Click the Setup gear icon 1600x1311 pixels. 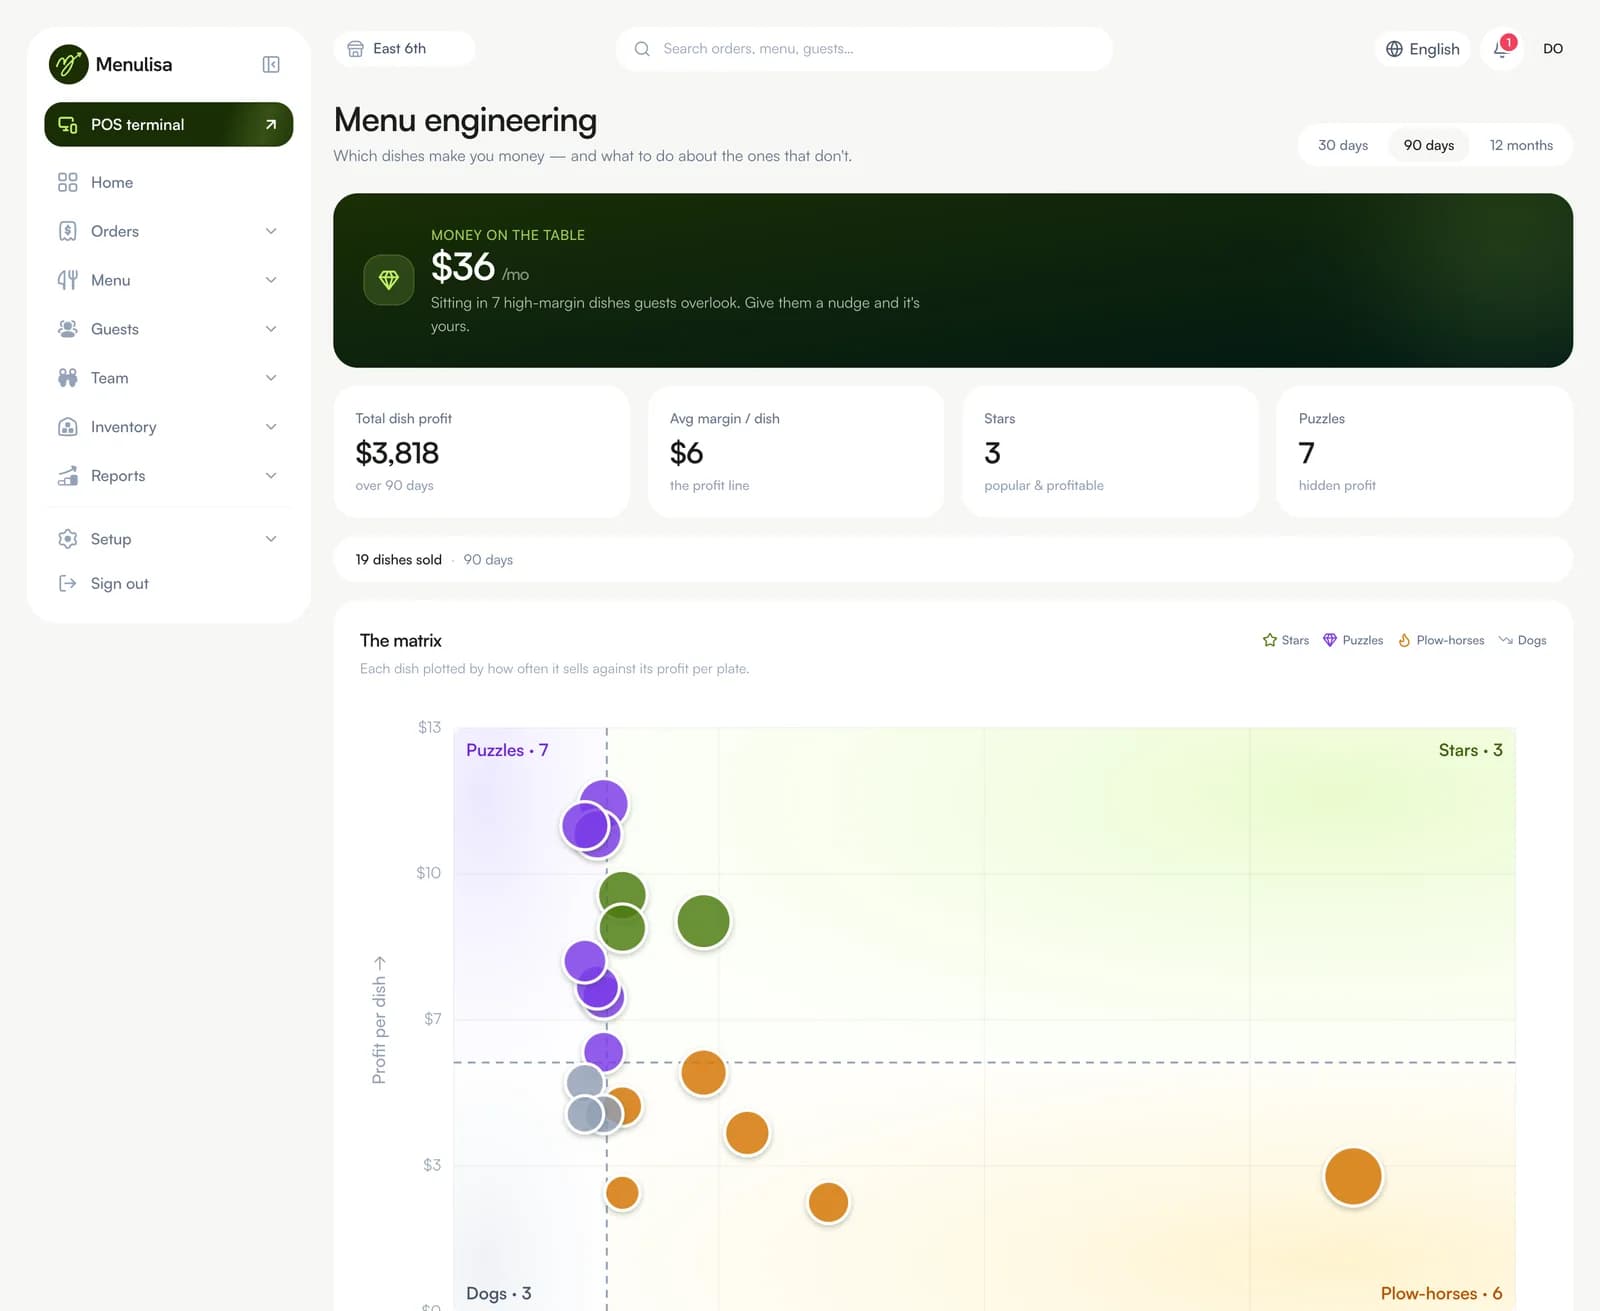[x=68, y=539]
